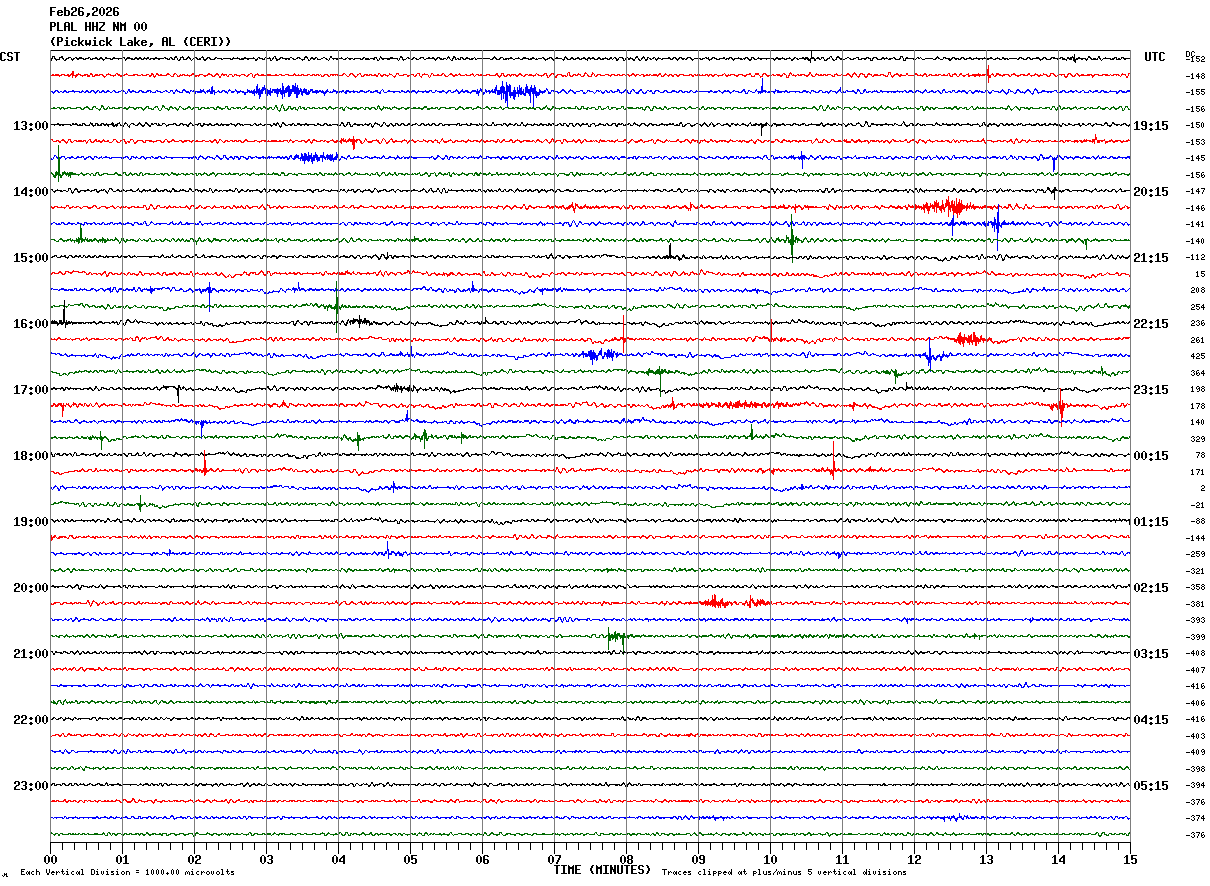
Task: Click the PLAL HHZ NM 00 station header
Action: point(98,27)
